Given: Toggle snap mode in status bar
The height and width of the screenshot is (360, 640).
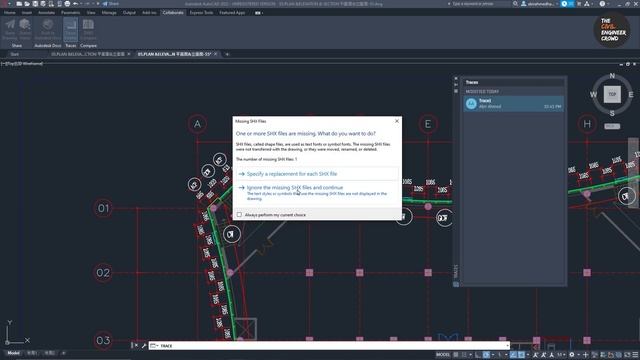Looking at the screenshot, I should (464, 355).
